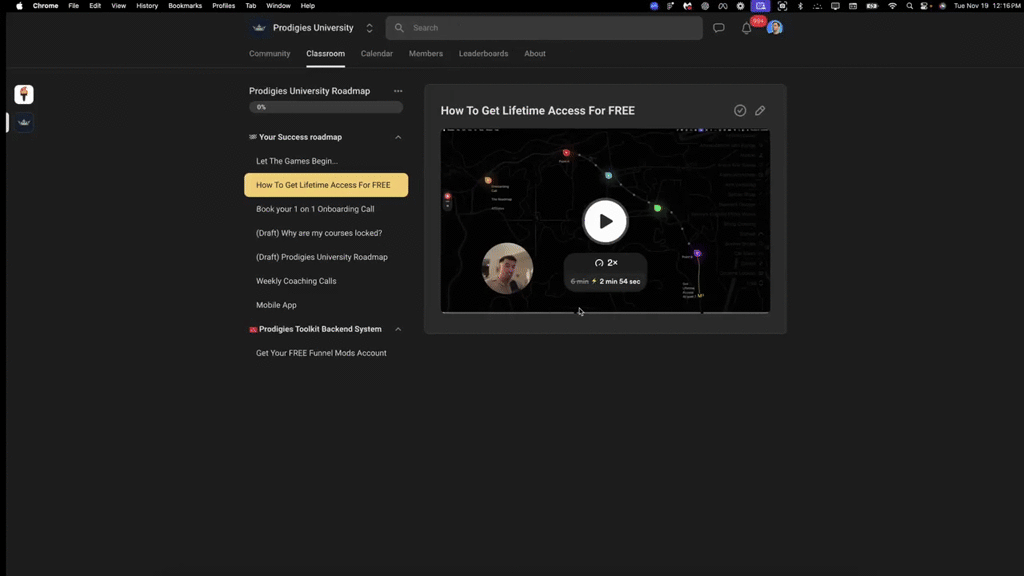The height and width of the screenshot is (576, 1024).
Task: Click the presenter webcam bubble in video
Action: [507, 268]
